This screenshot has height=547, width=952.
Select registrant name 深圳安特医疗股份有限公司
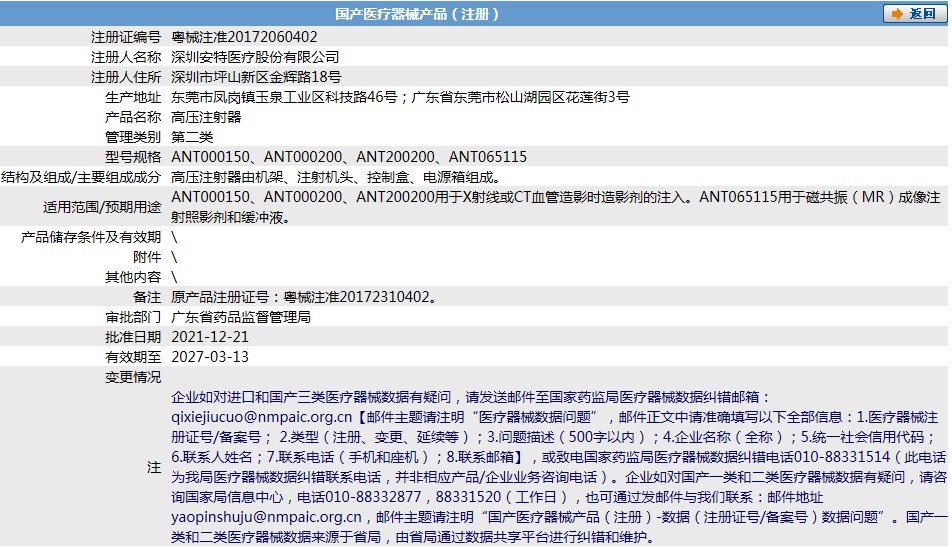(x=255, y=57)
